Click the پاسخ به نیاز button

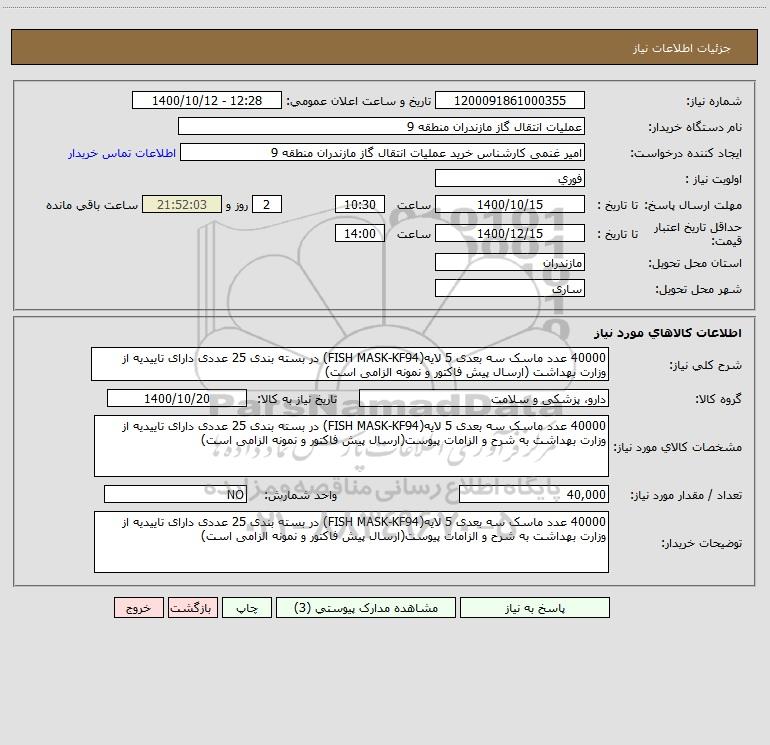535,607
